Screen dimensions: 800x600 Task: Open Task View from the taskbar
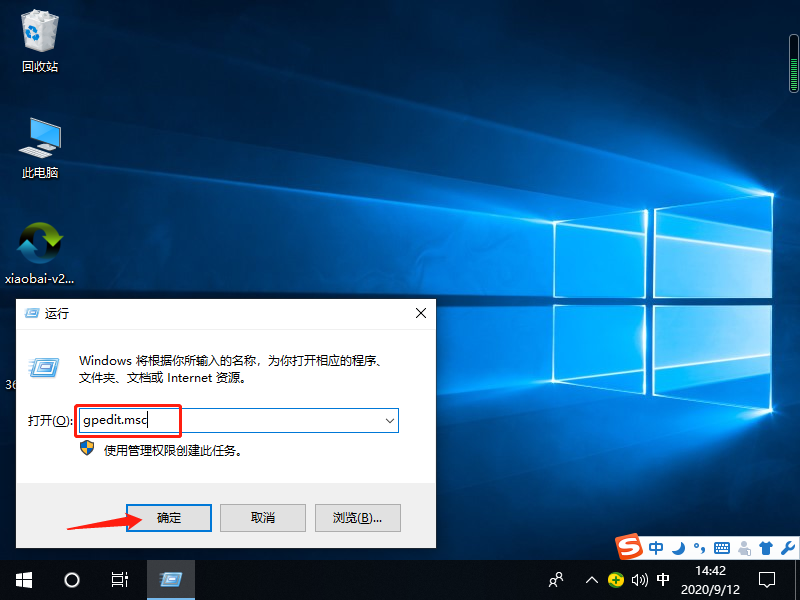119,580
